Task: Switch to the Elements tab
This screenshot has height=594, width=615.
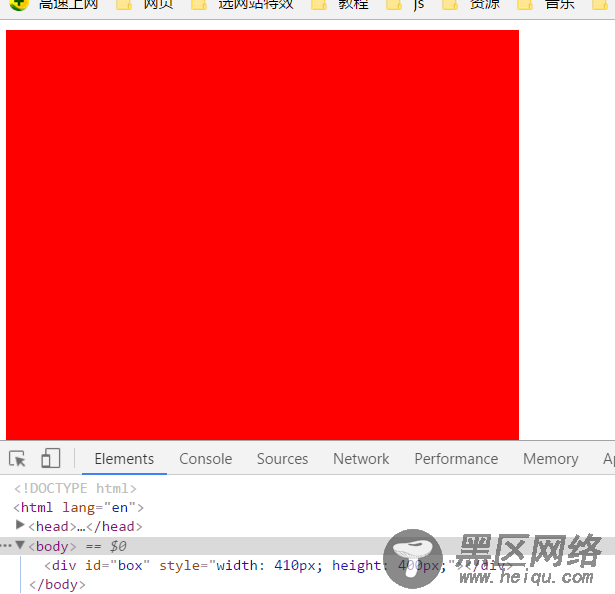Action: click(124, 459)
